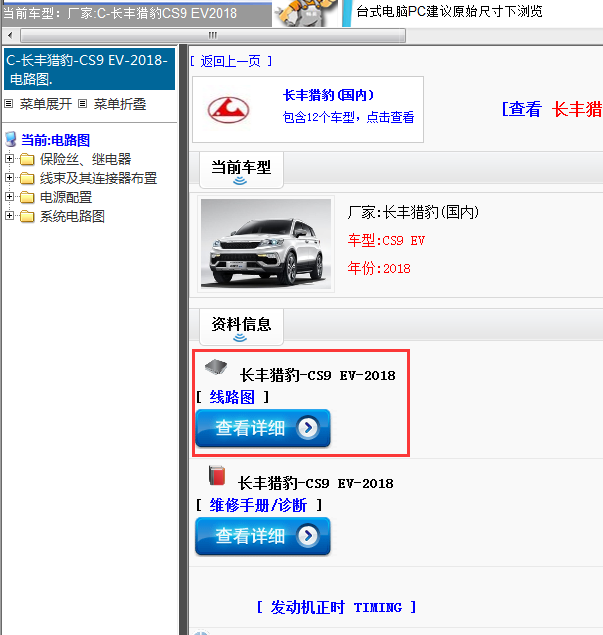Click the mechanic cartoon icon in header
603x635 pixels.
pyautogui.click(x=306, y=13)
